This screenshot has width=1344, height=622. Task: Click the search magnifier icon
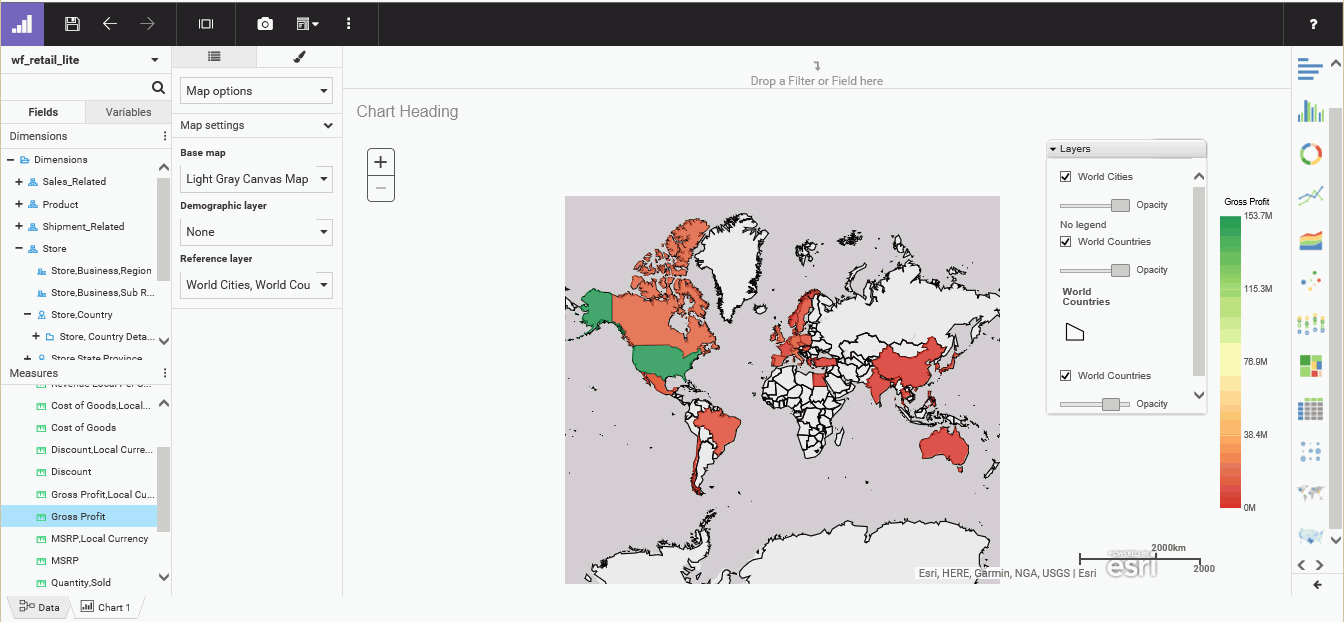(158, 88)
